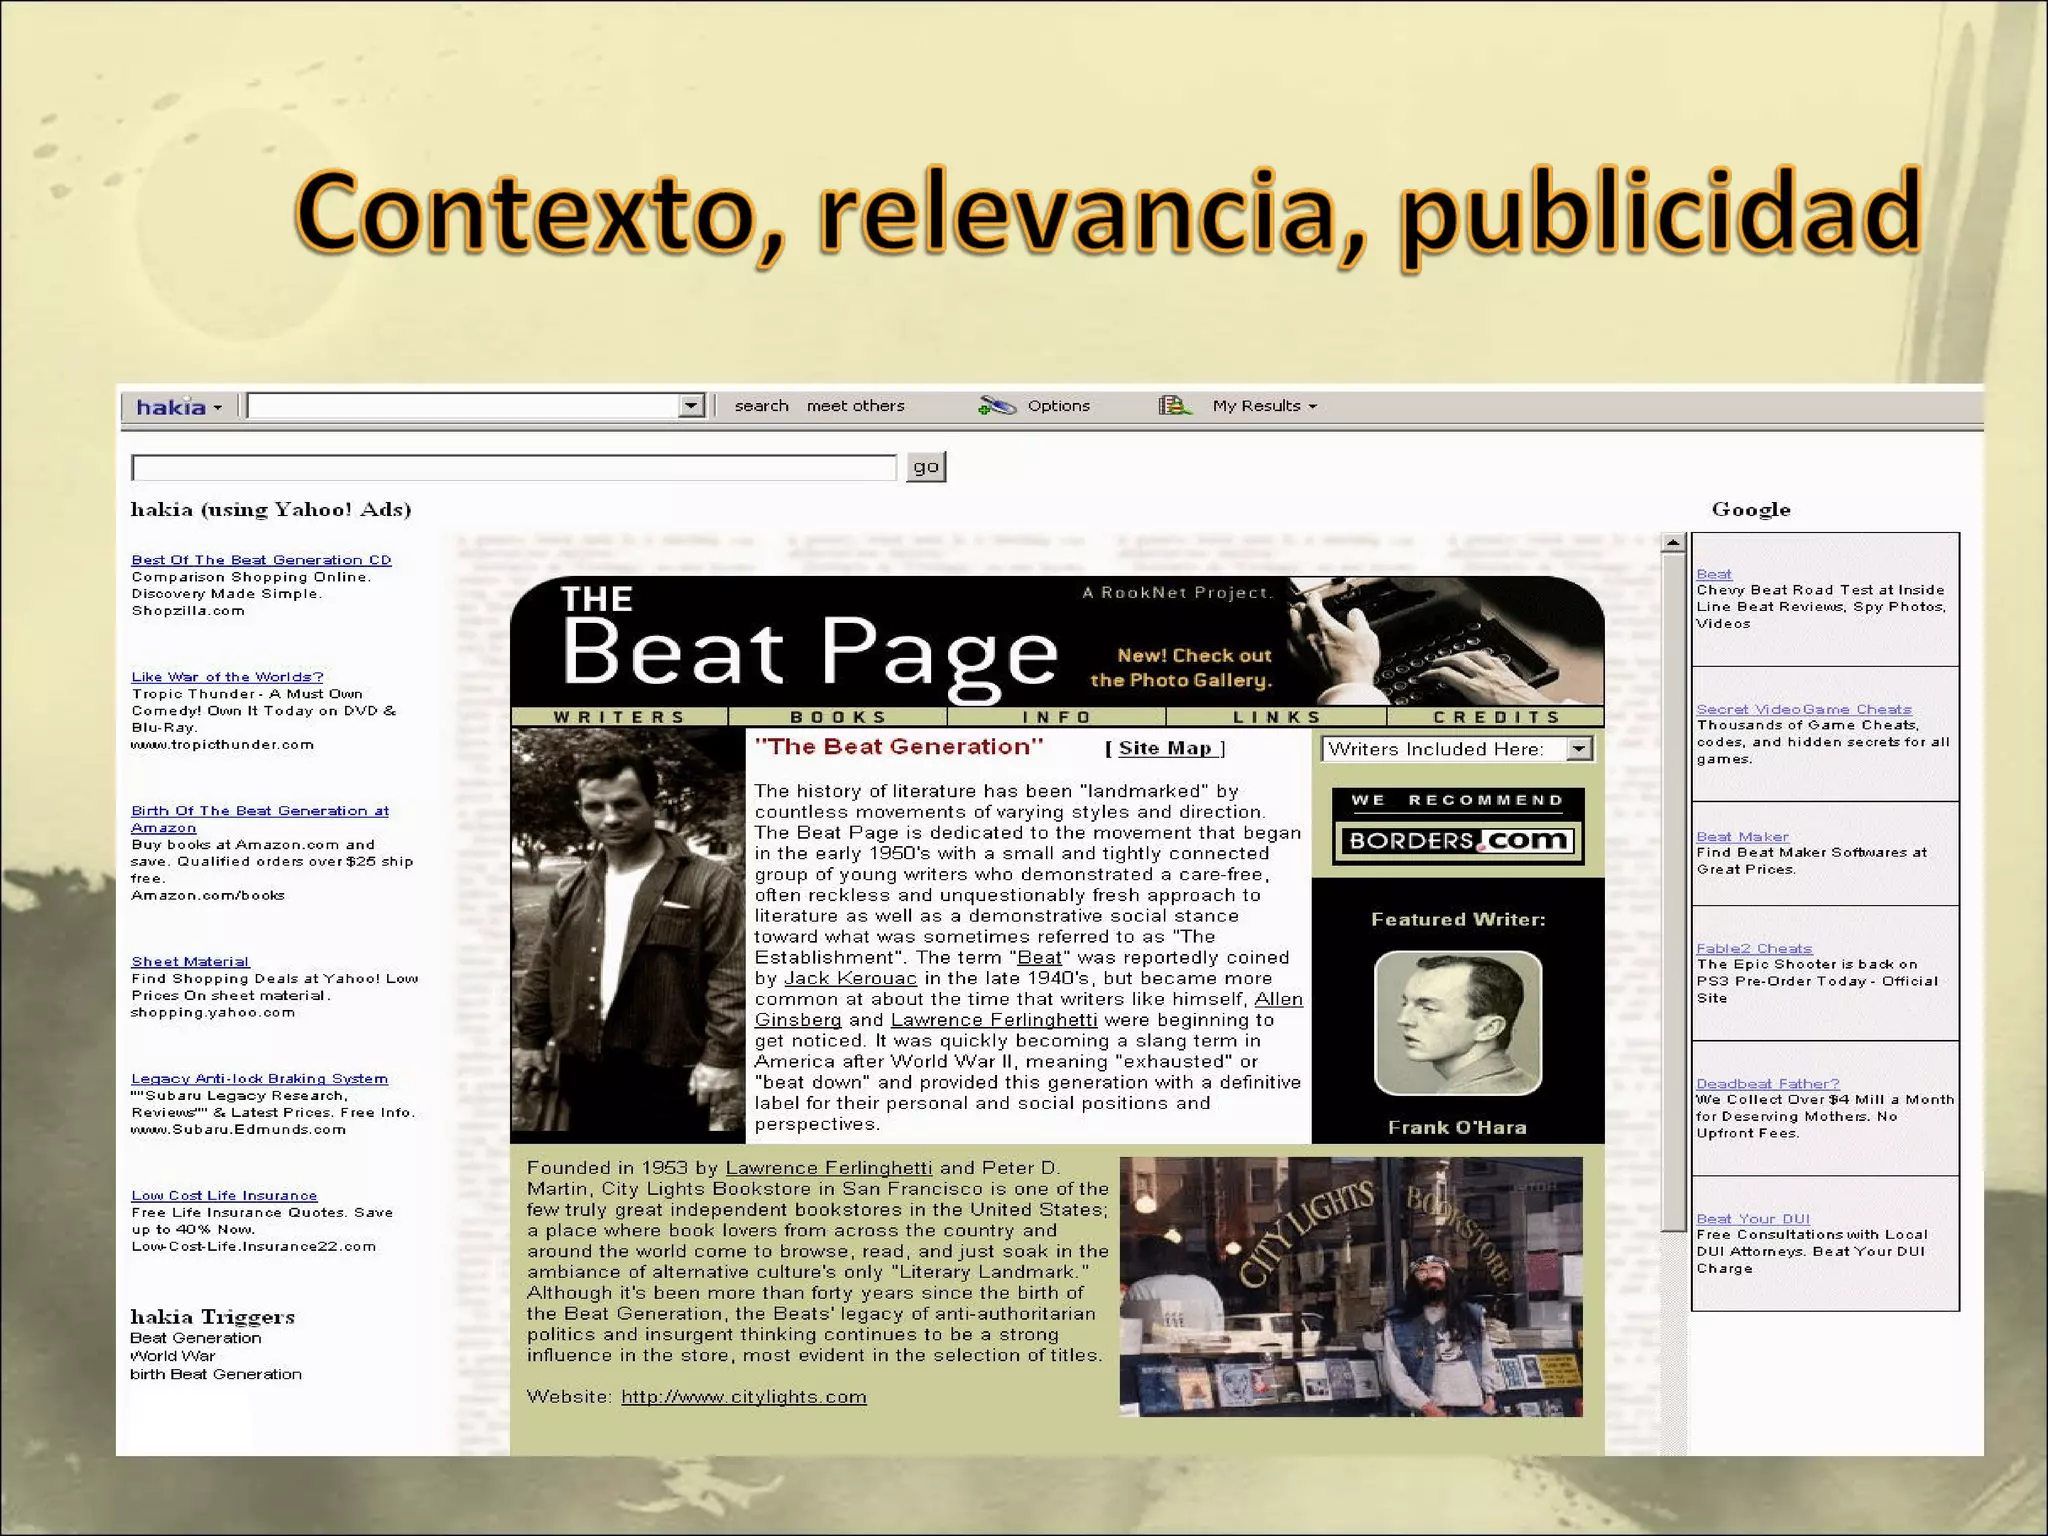This screenshot has width=2048, height=1536.
Task: Click the search toolbar button
Action: (x=761, y=405)
